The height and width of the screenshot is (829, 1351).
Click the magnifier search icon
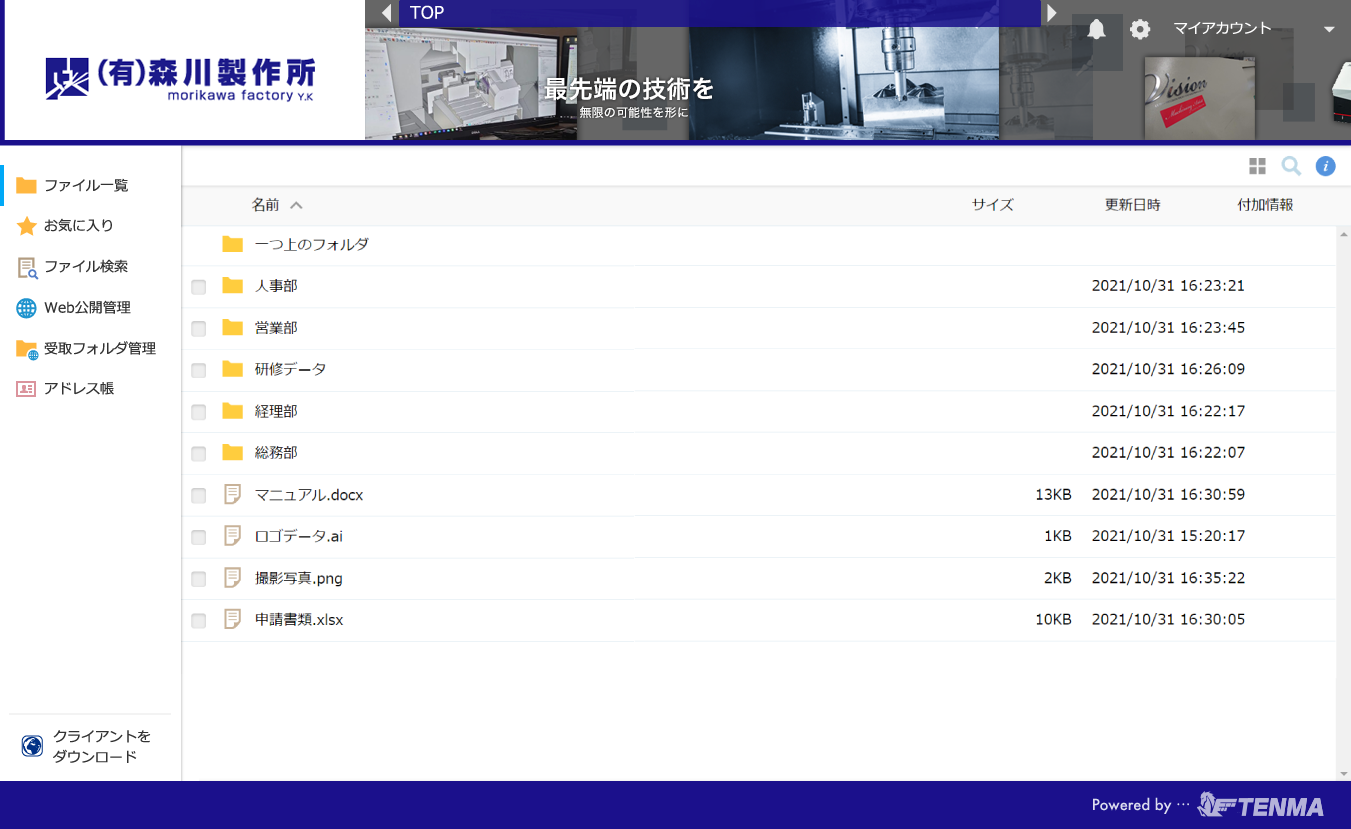click(1291, 166)
